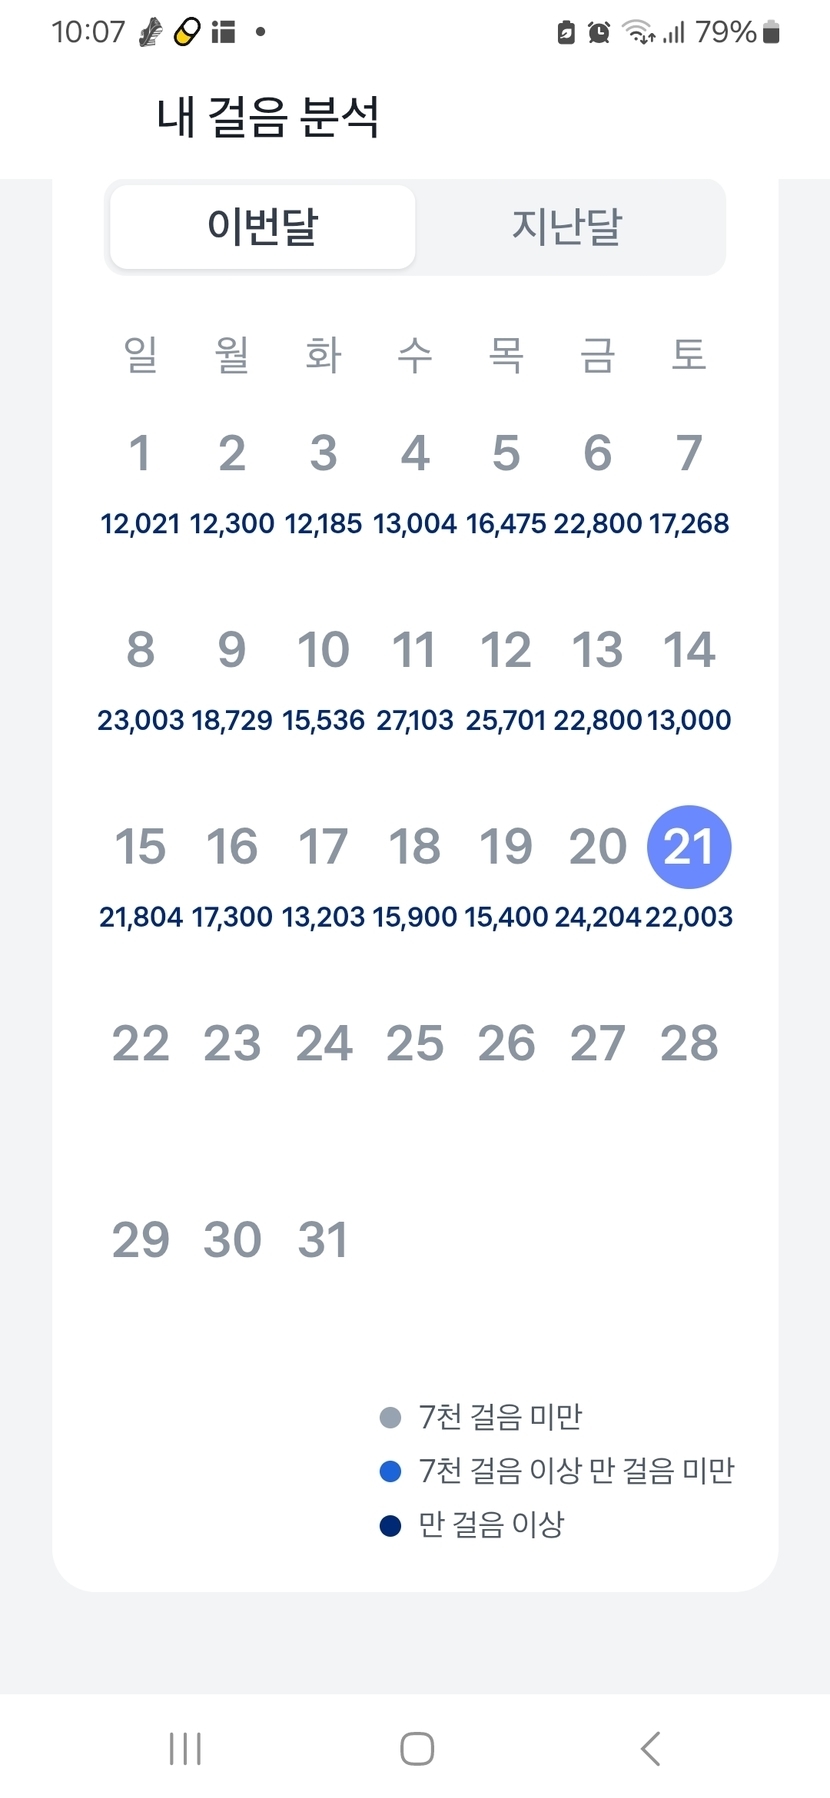Switch to the 지난달 tab
This screenshot has height=1798, width=830.
click(x=567, y=227)
